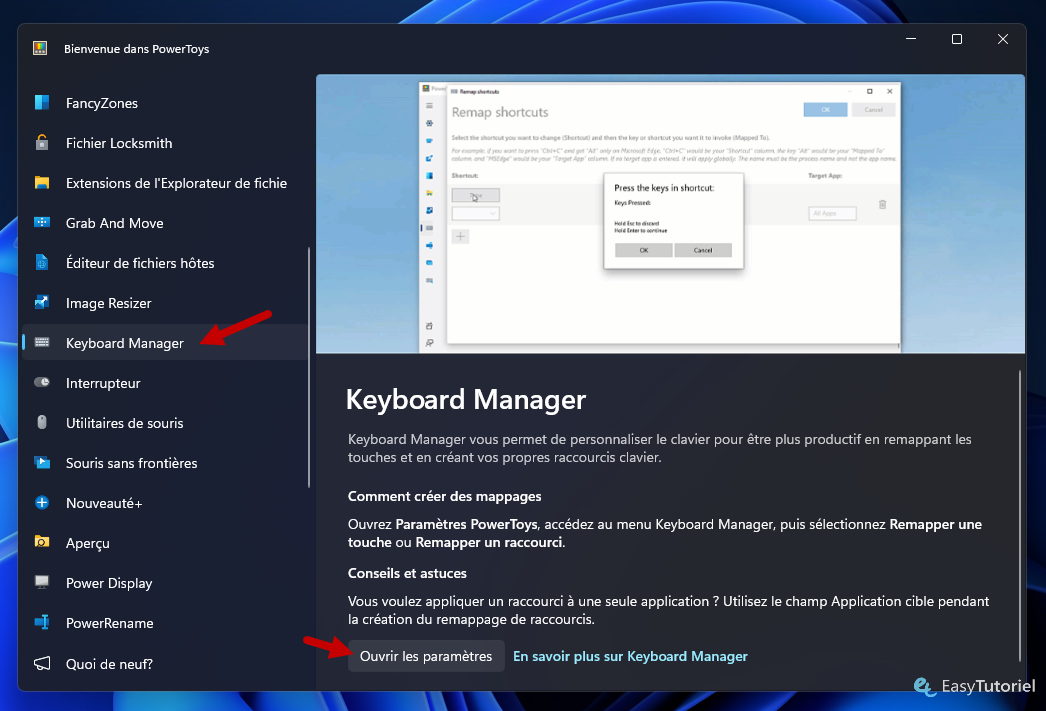This screenshot has width=1046, height=711.
Task: Minimize the PowerToys welcome window
Action: (911, 39)
